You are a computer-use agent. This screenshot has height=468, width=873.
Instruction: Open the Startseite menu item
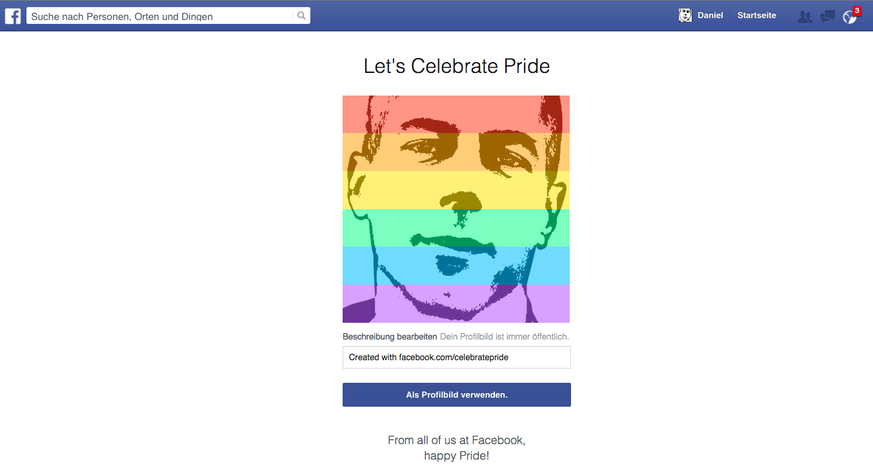[756, 16]
